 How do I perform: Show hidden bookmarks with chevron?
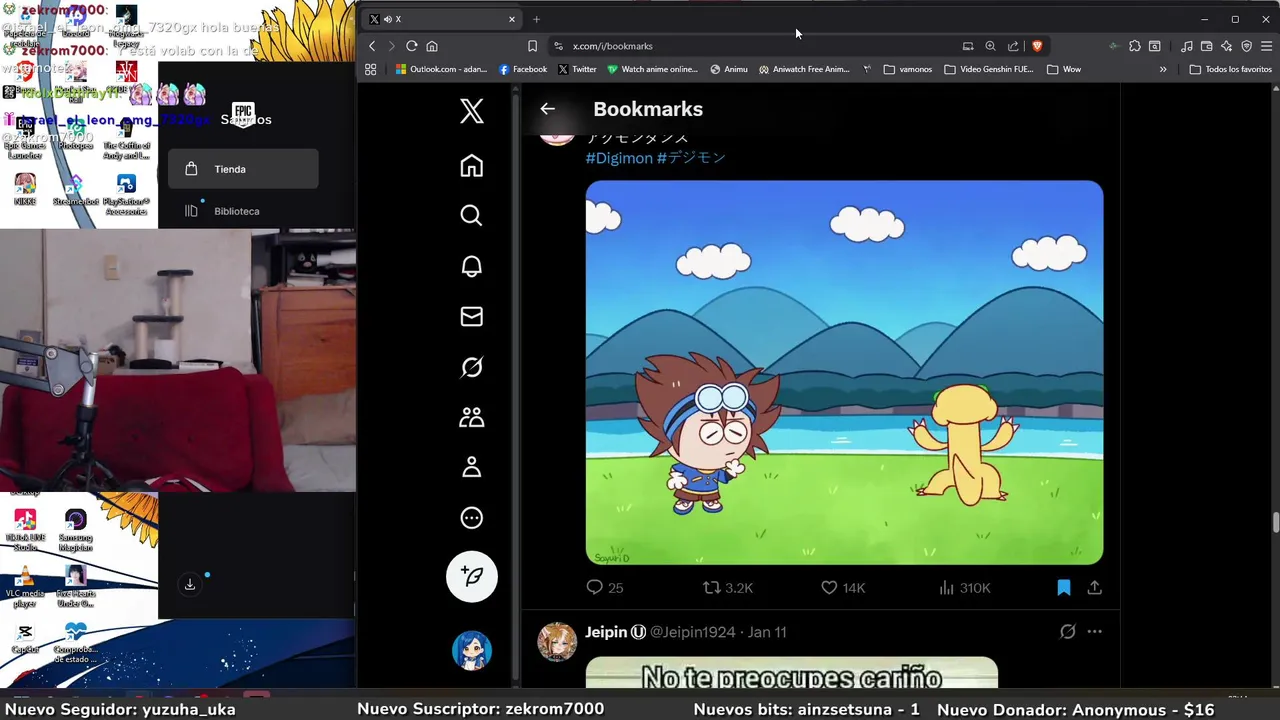[x=1163, y=69]
